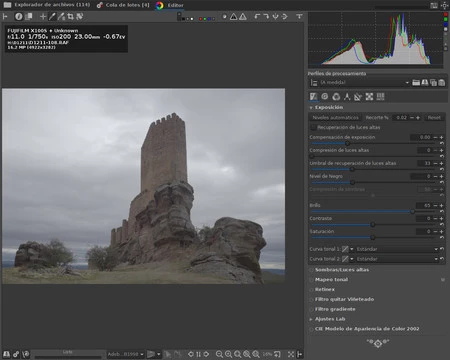450x360 pixels.
Task: Enable the Retinex tool
Action: tap(311, 289)
